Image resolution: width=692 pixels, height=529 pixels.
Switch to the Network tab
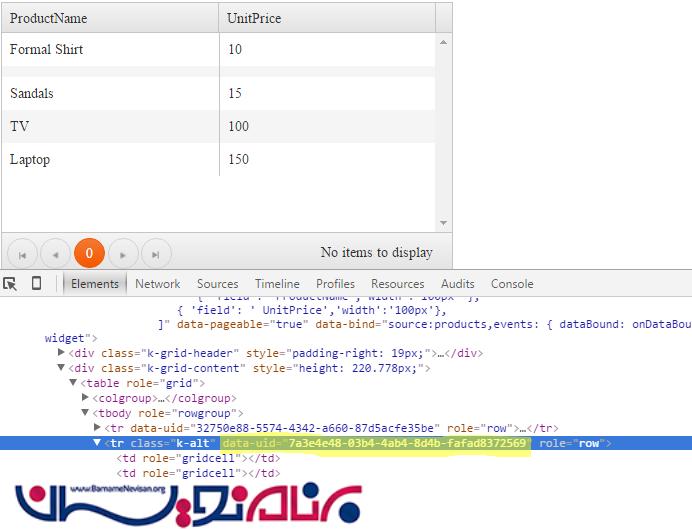(158, 284)
